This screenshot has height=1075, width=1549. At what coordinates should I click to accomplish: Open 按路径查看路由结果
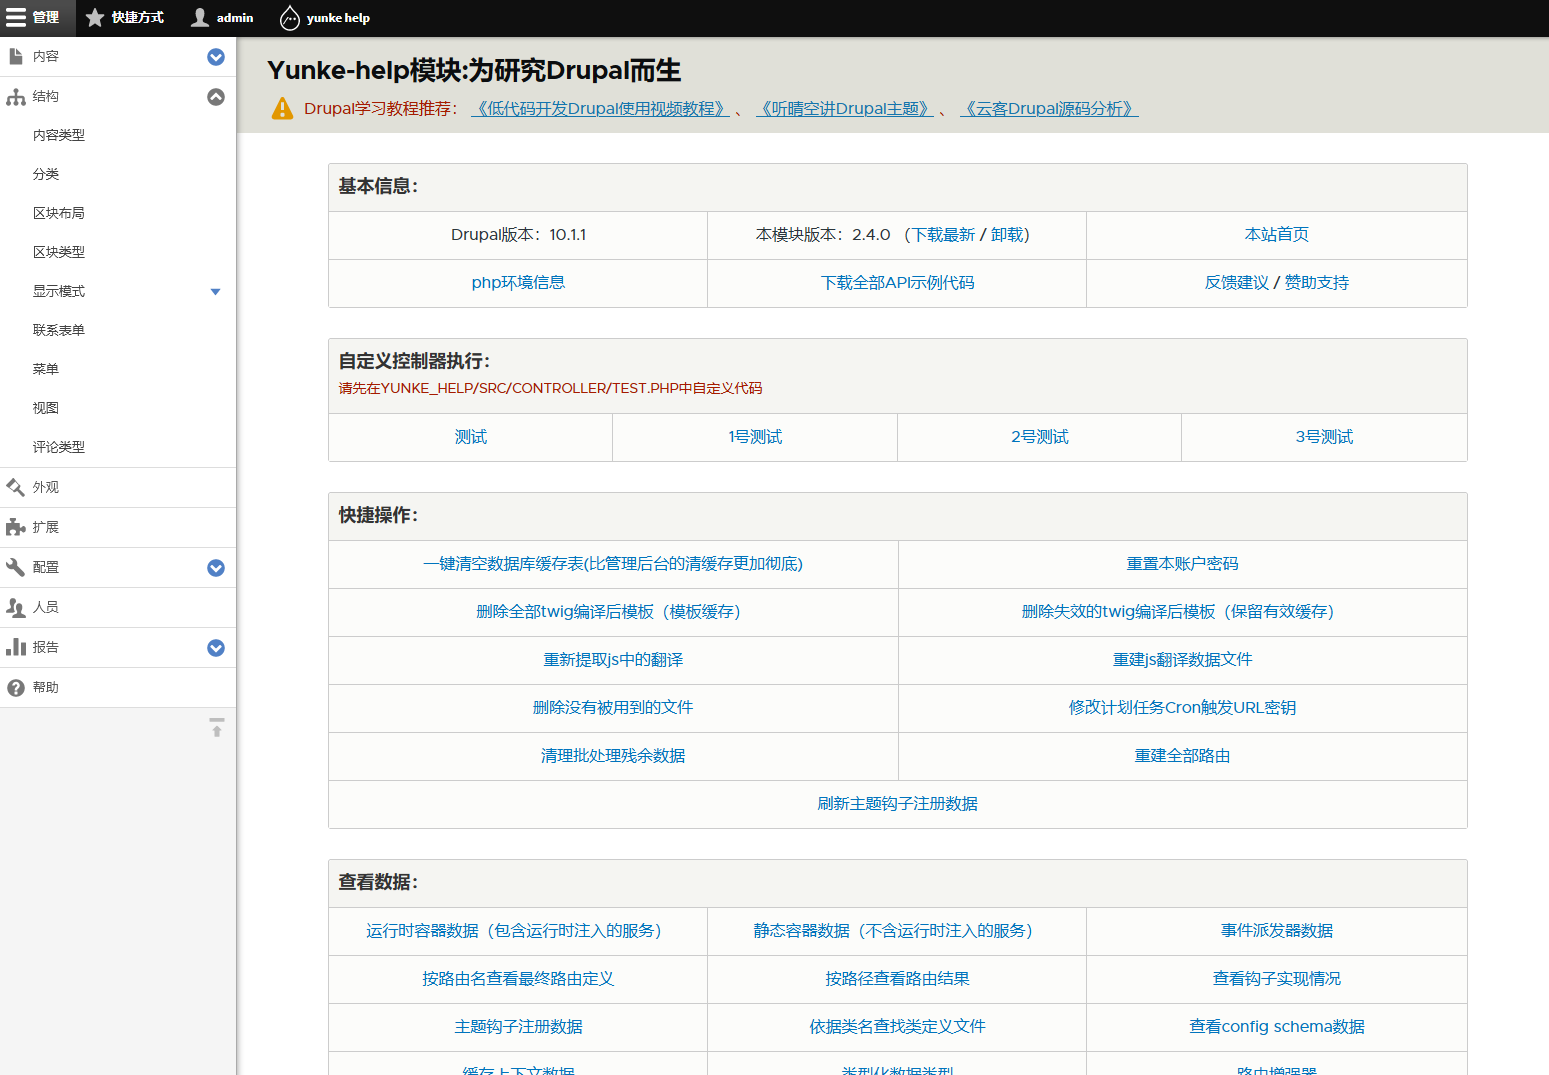click(x=897, y=979)
